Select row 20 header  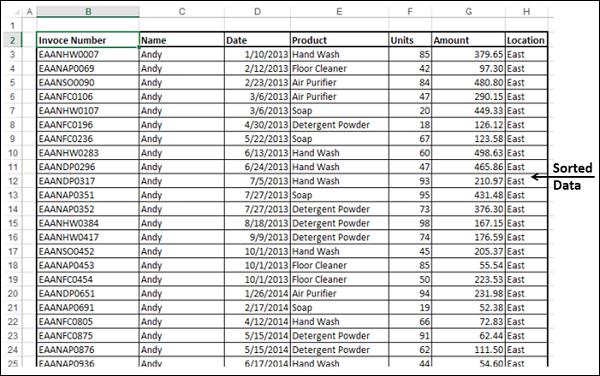(x=12, y=293)
